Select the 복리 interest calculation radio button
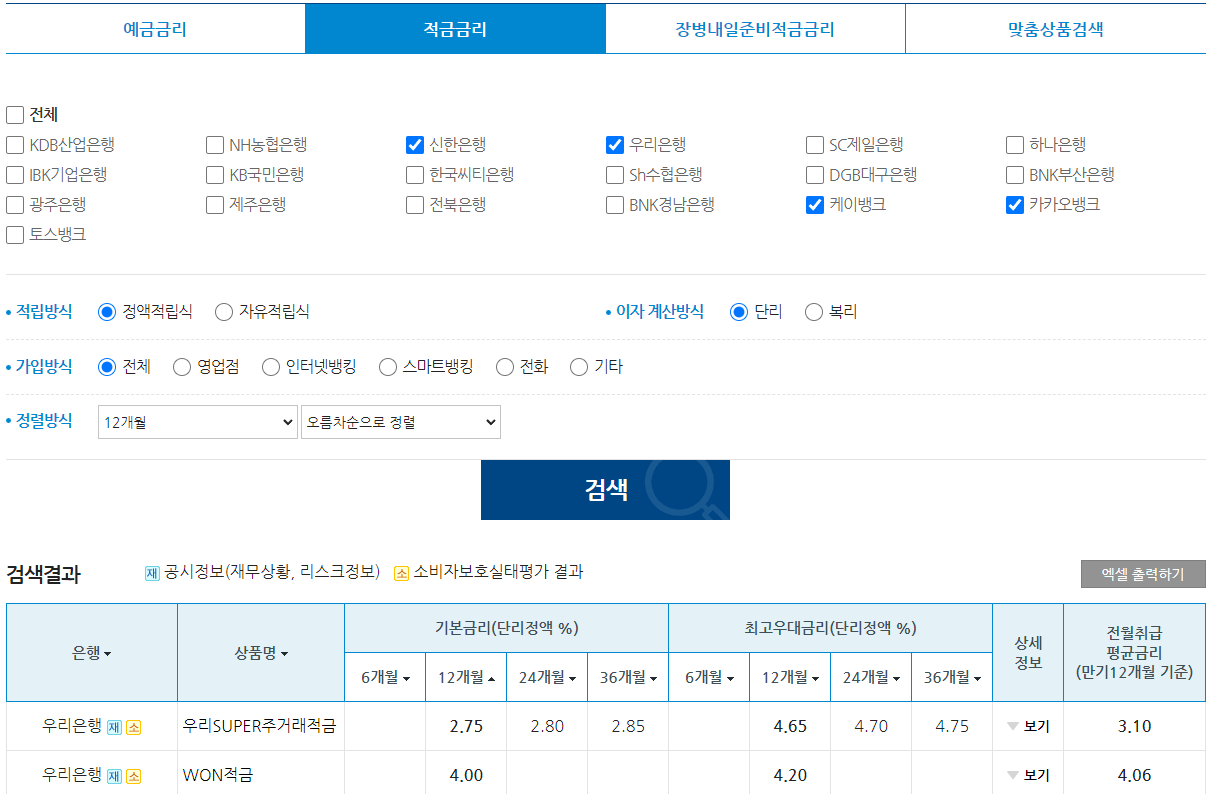This screenshot has width=1213, height=794. (x=814, y=311)
